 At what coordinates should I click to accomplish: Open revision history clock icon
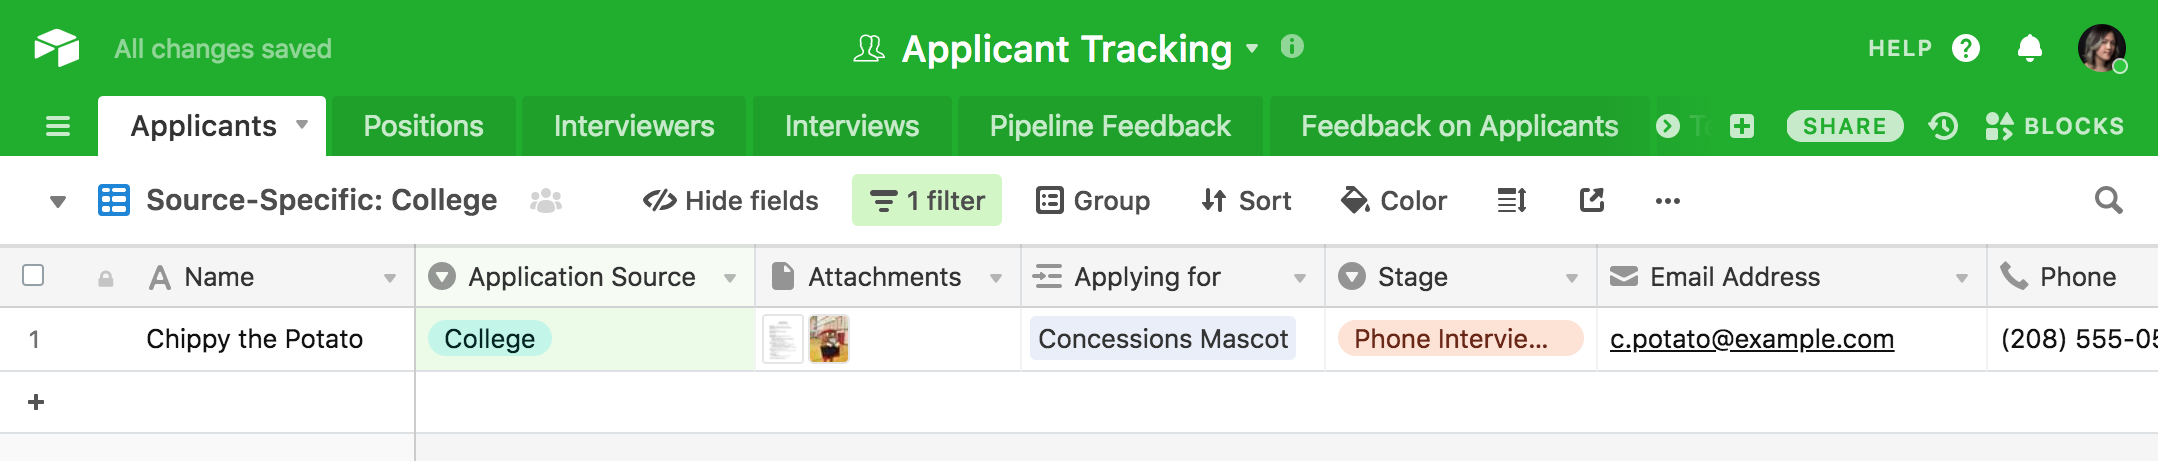tap(1943, 126)
